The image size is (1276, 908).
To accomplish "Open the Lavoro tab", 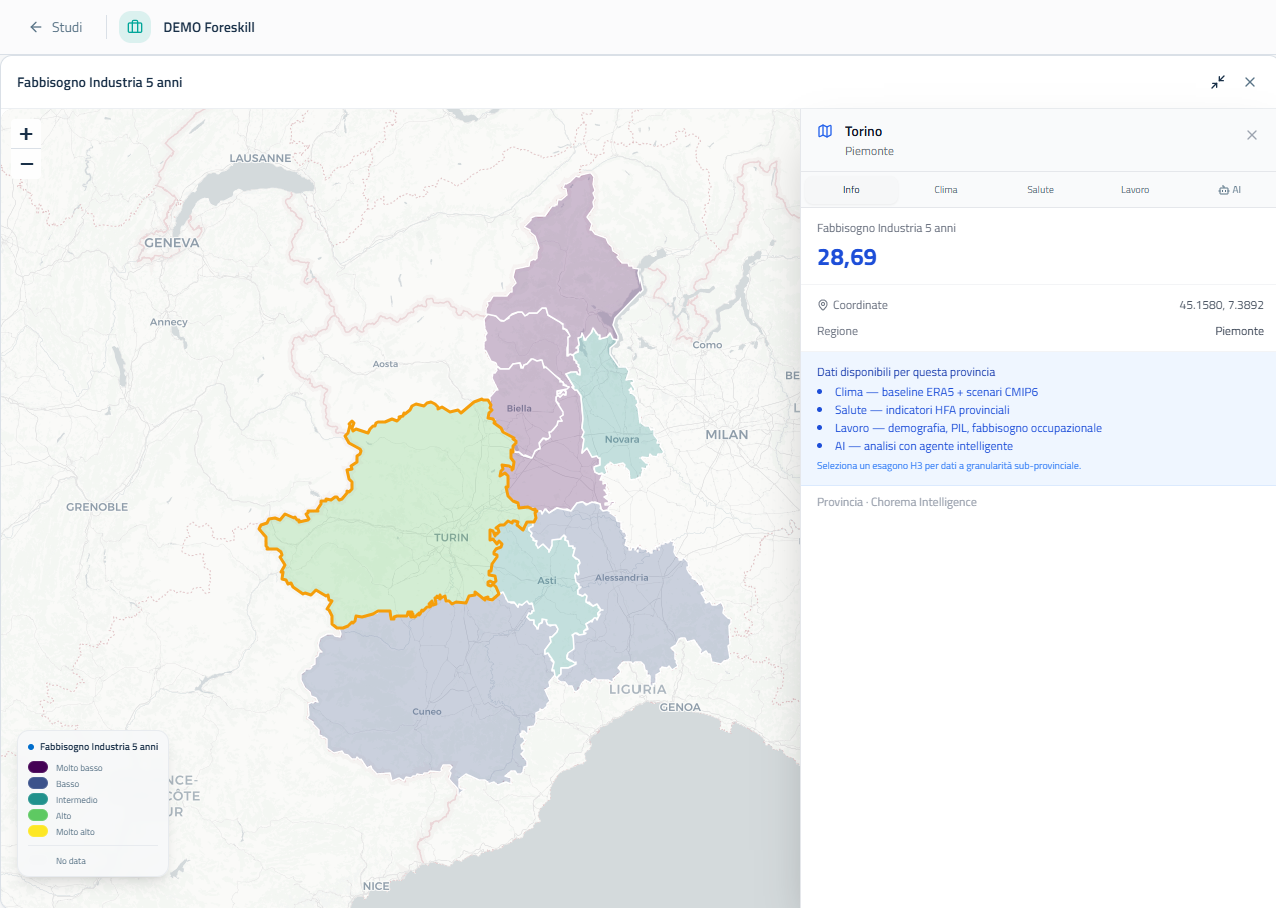I will [1135, 189].
